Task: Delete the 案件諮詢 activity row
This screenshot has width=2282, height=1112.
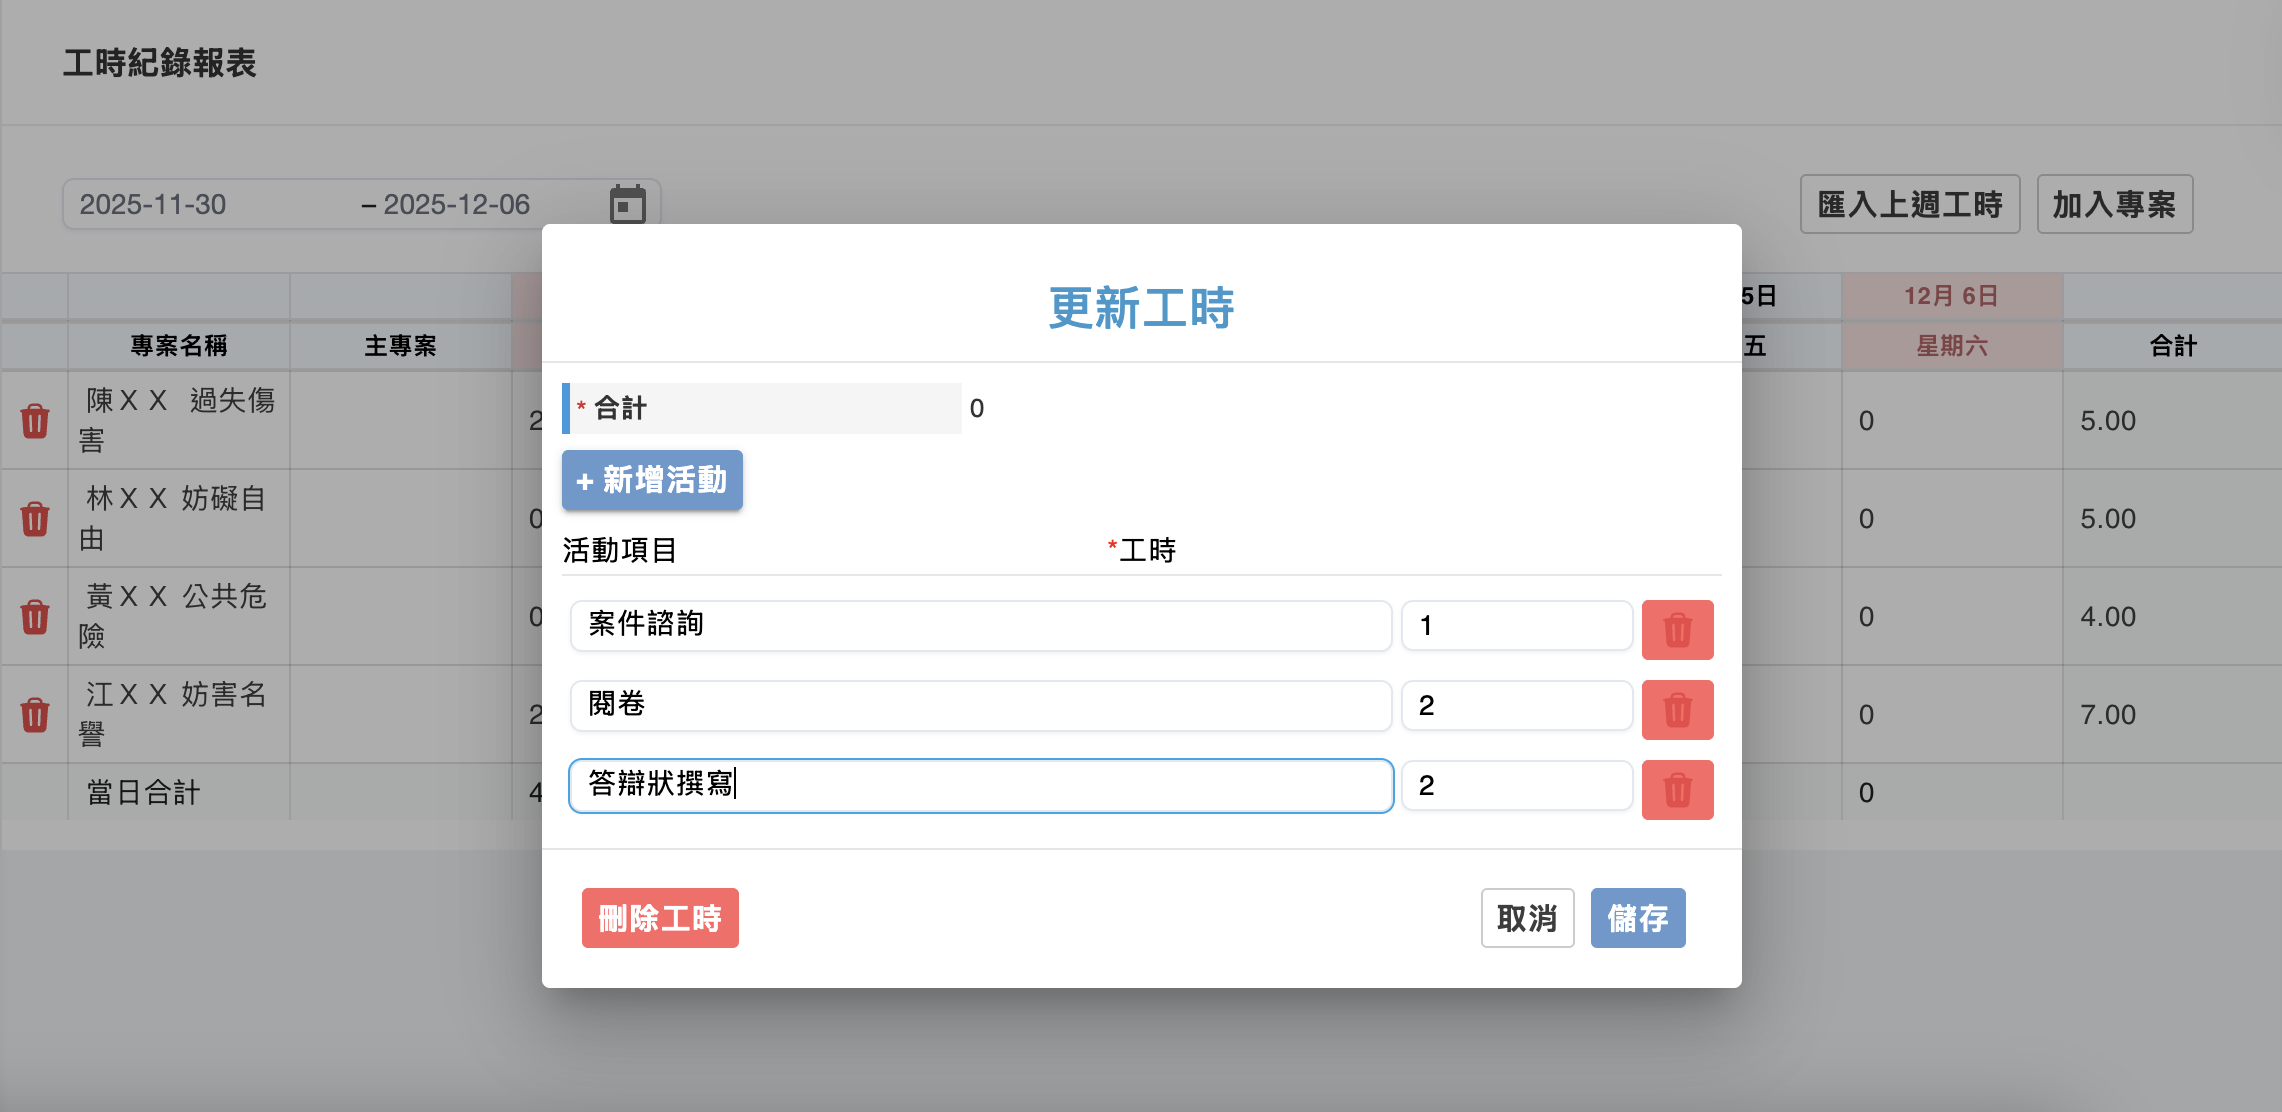Action: pos(1677,630)
